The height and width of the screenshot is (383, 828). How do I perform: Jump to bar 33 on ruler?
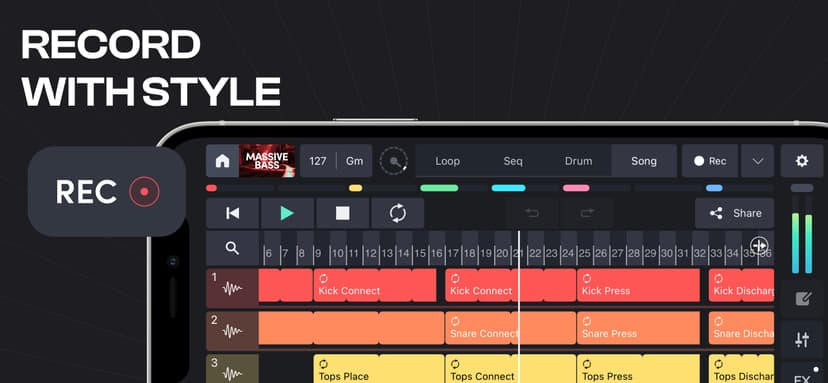[x=716, y=254]
